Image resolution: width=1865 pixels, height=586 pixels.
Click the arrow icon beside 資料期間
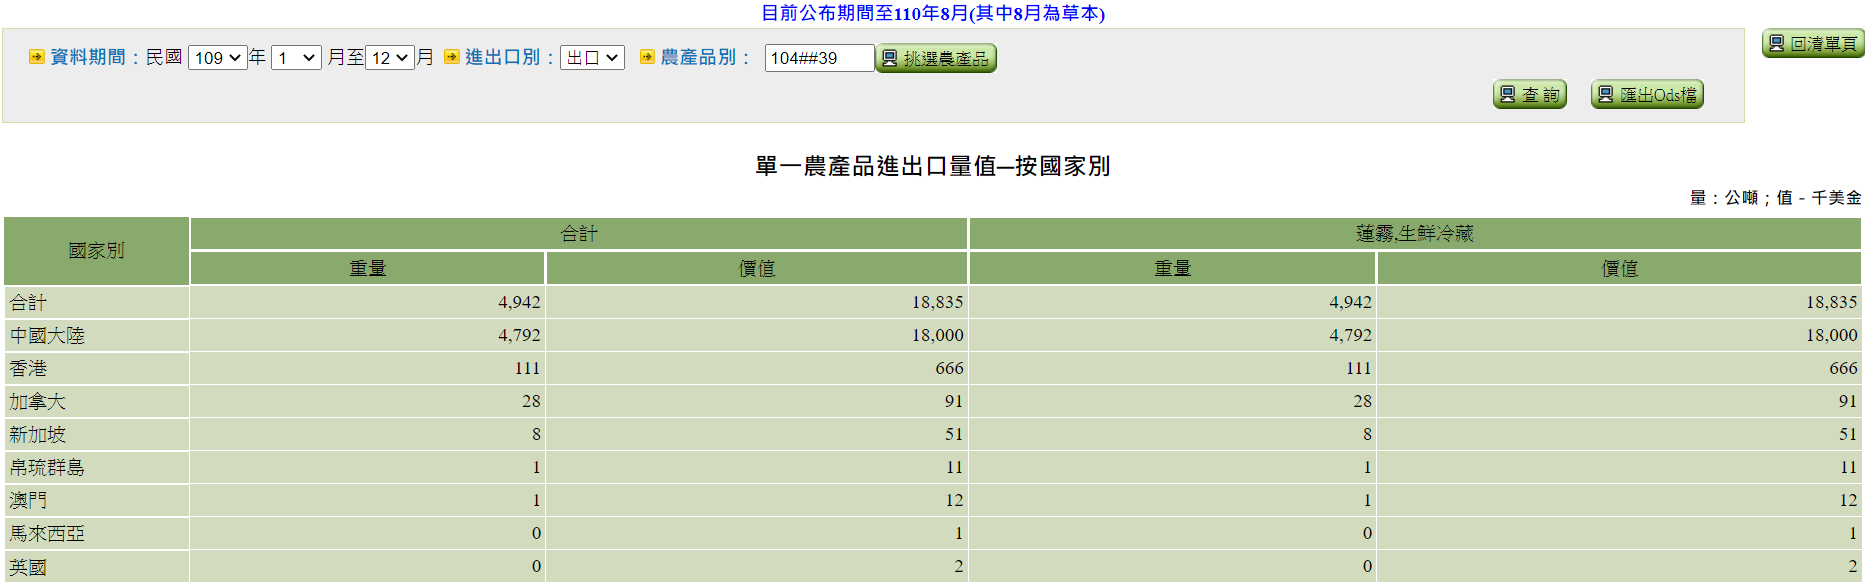[x=37, y=57]
